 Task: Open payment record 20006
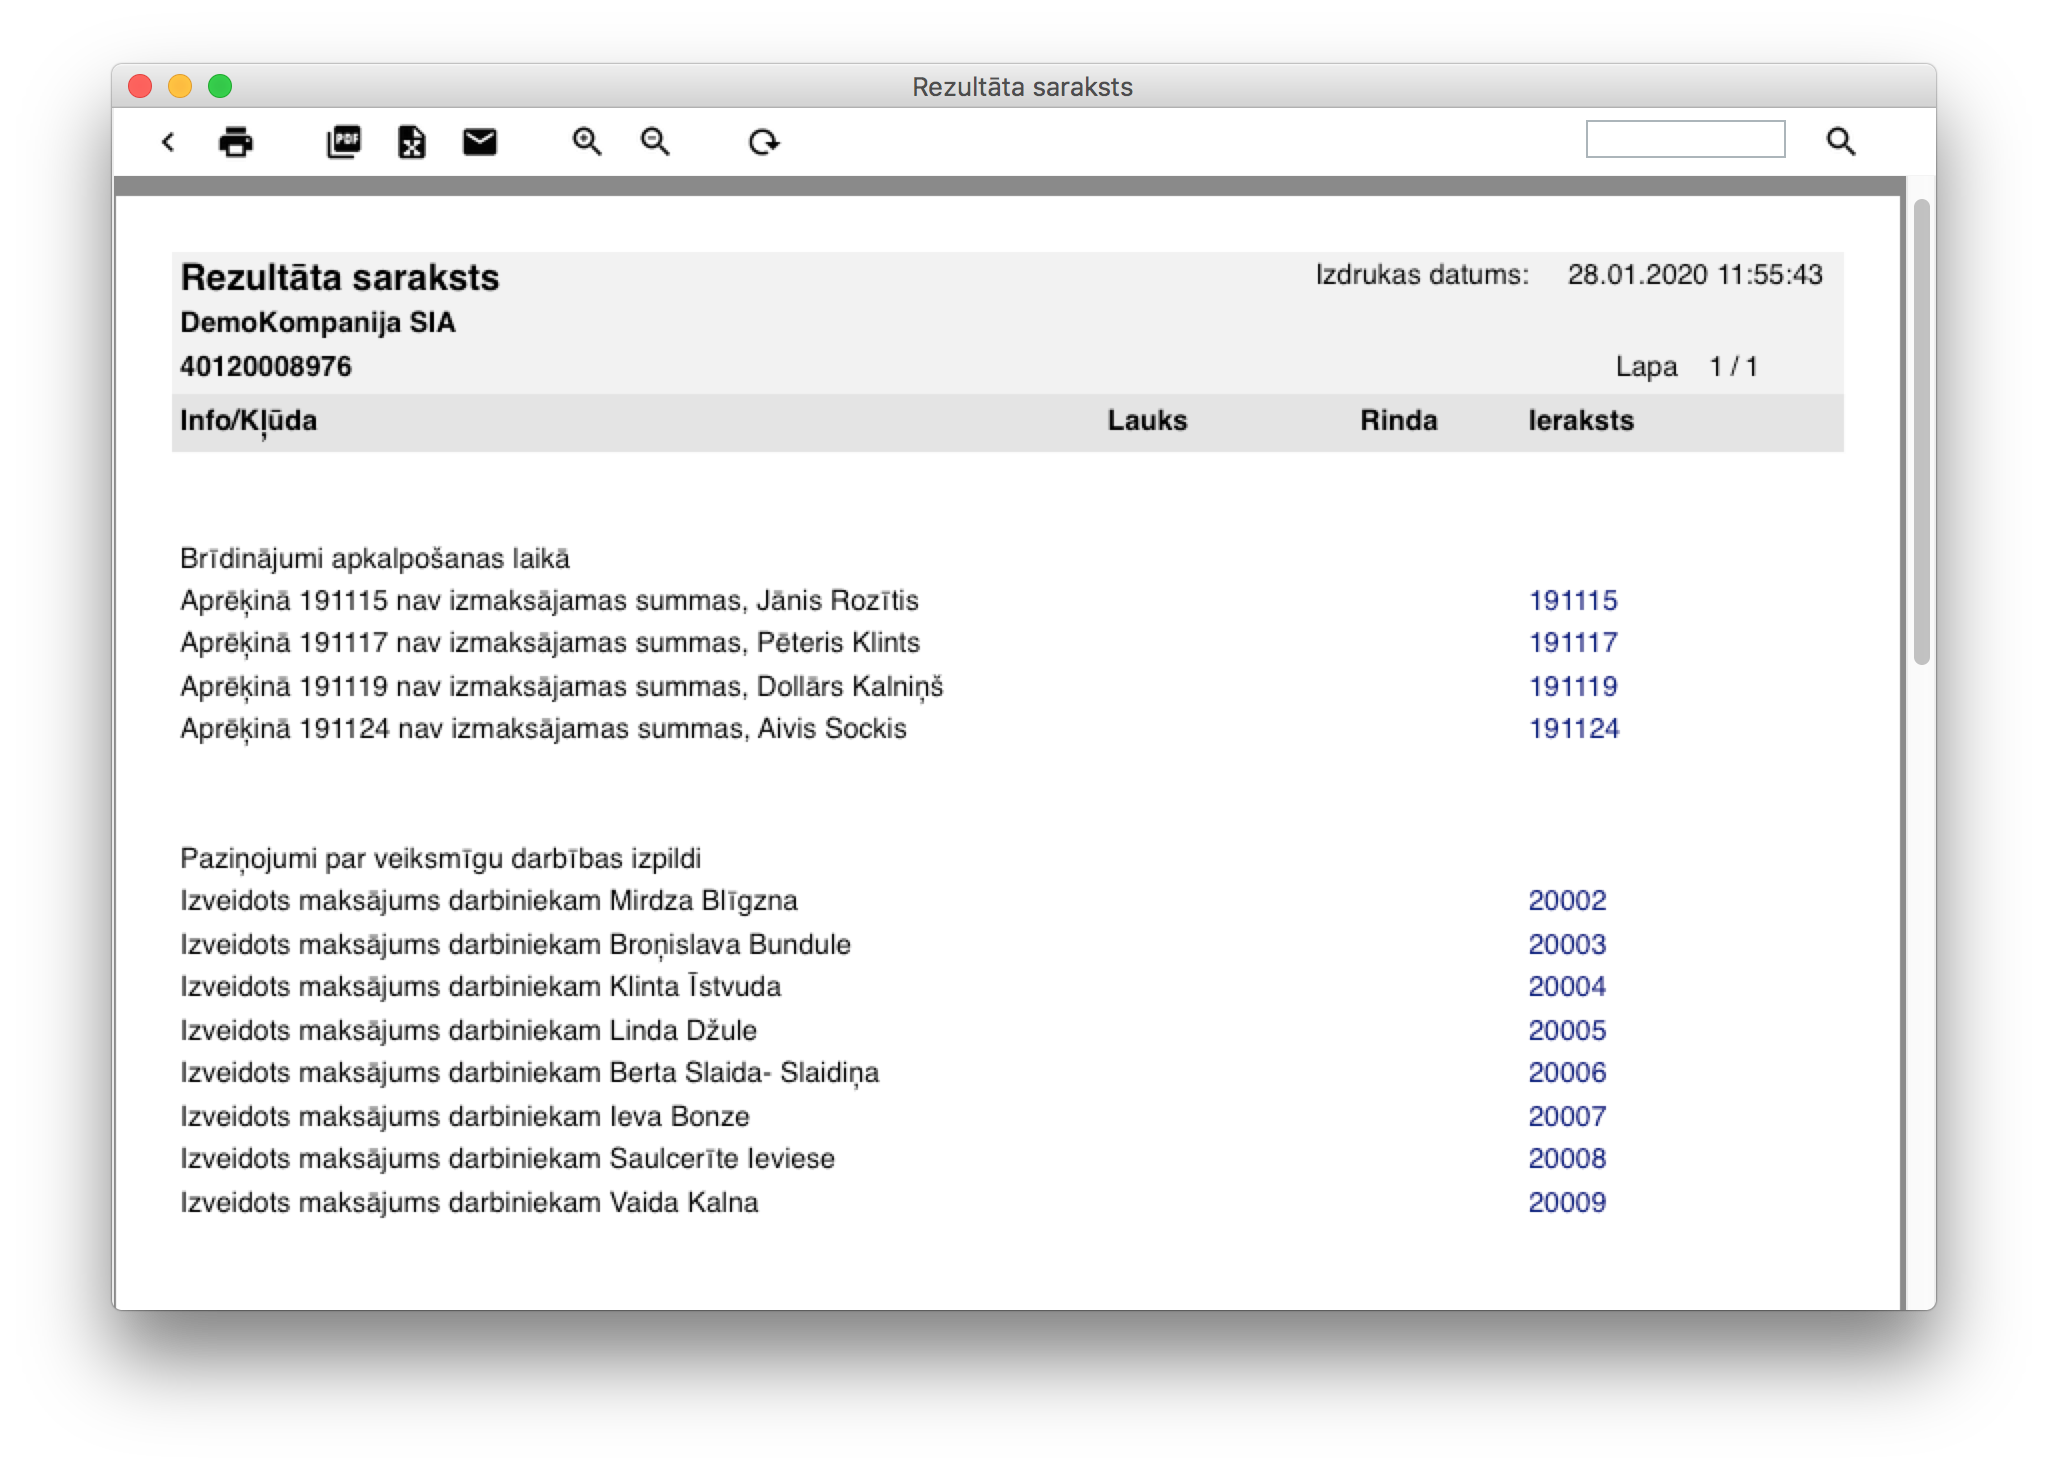tap(1567, 1073)
